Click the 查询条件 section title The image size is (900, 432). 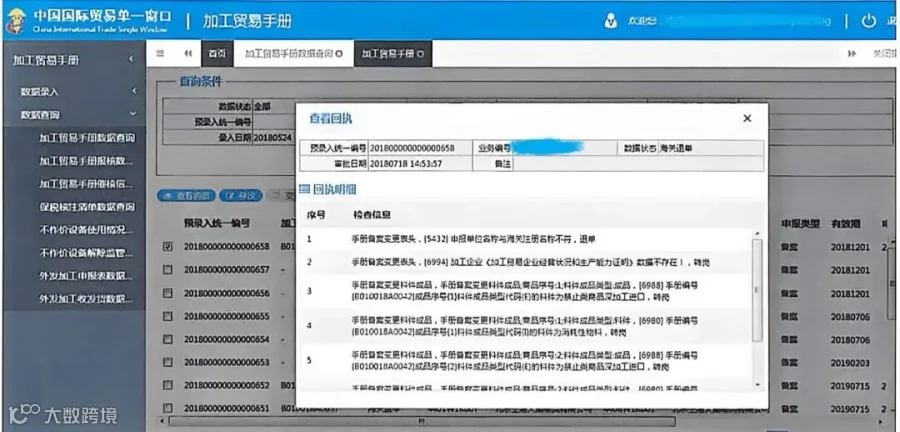click(x=201, y=82)
